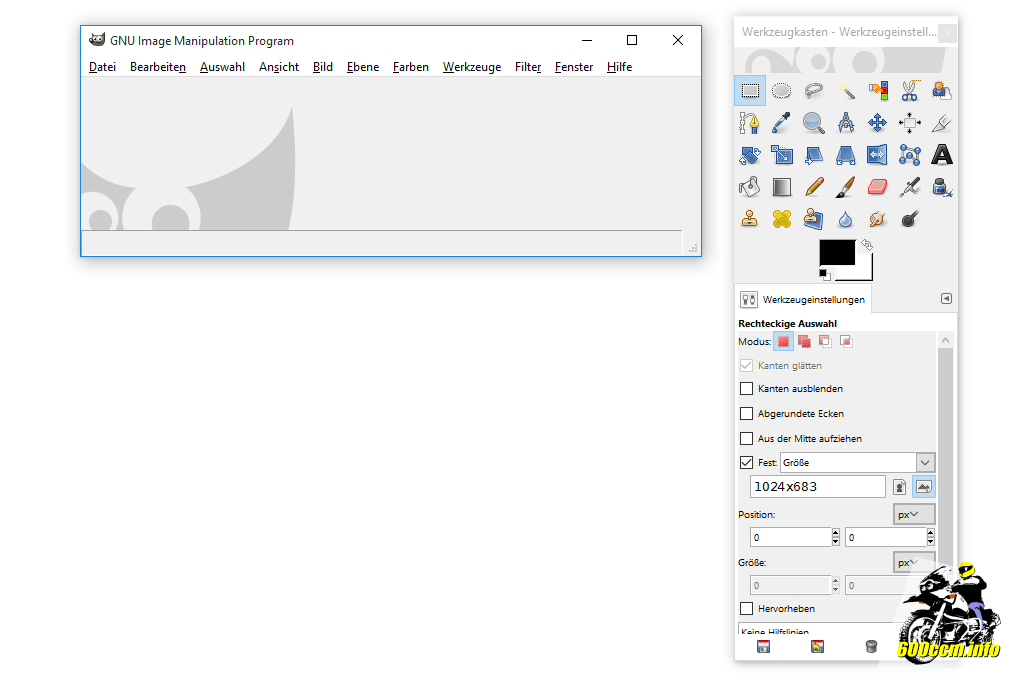1024x683 pixels.
Task: Select the Heal tool
Action: (x=782, y=219)
